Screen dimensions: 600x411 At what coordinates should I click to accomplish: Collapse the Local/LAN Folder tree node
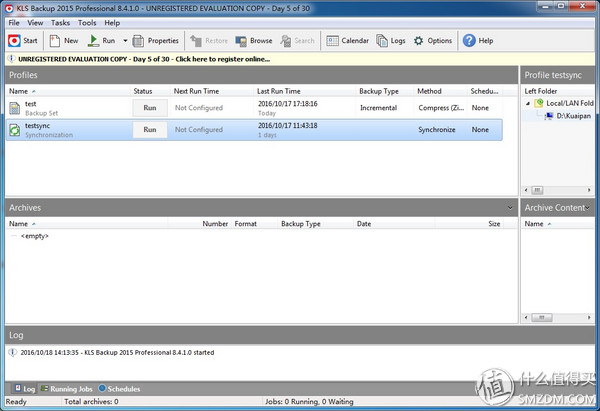click(529, 103)
